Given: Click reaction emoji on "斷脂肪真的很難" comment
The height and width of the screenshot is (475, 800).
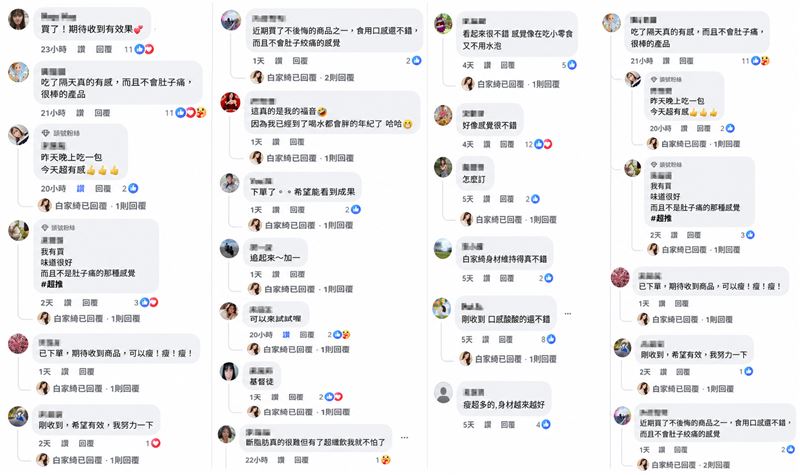Looking at the screenshot, I should tap(385, 459).
